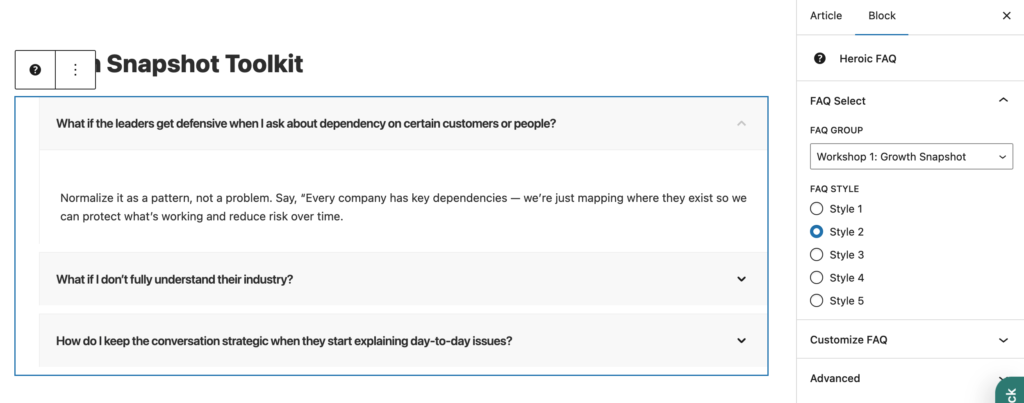
Task: Open block options three-dot menu
Action: pyautogui.click(x=75, y=70)
